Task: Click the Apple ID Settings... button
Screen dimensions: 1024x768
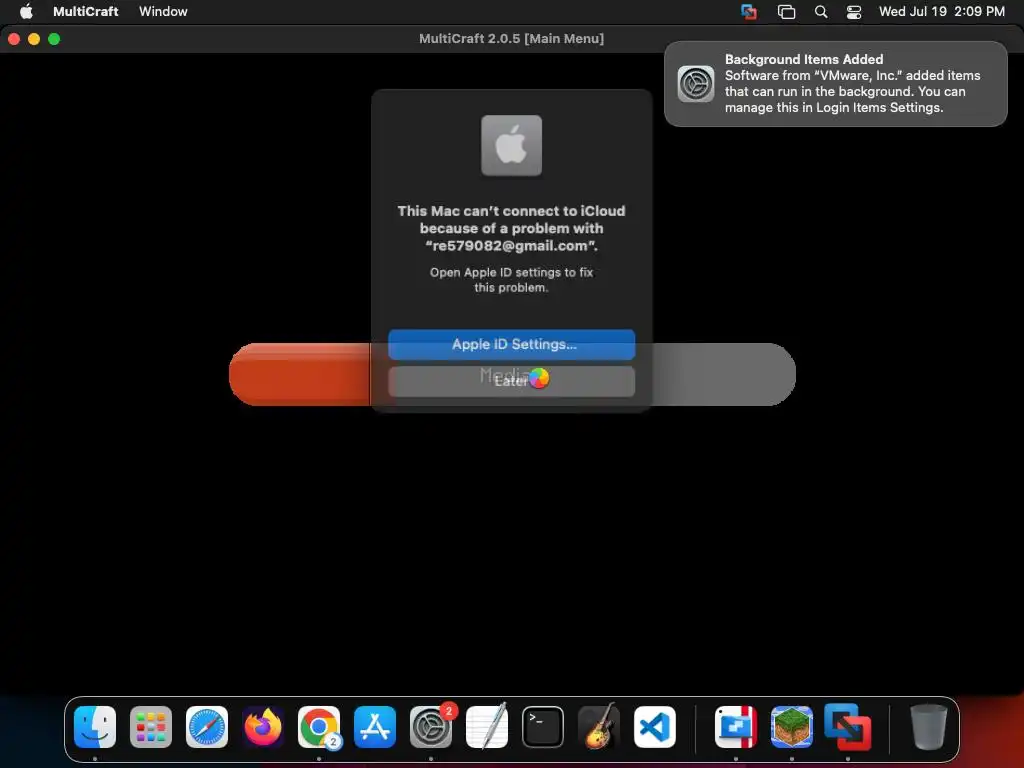Action: click(511, 344)
